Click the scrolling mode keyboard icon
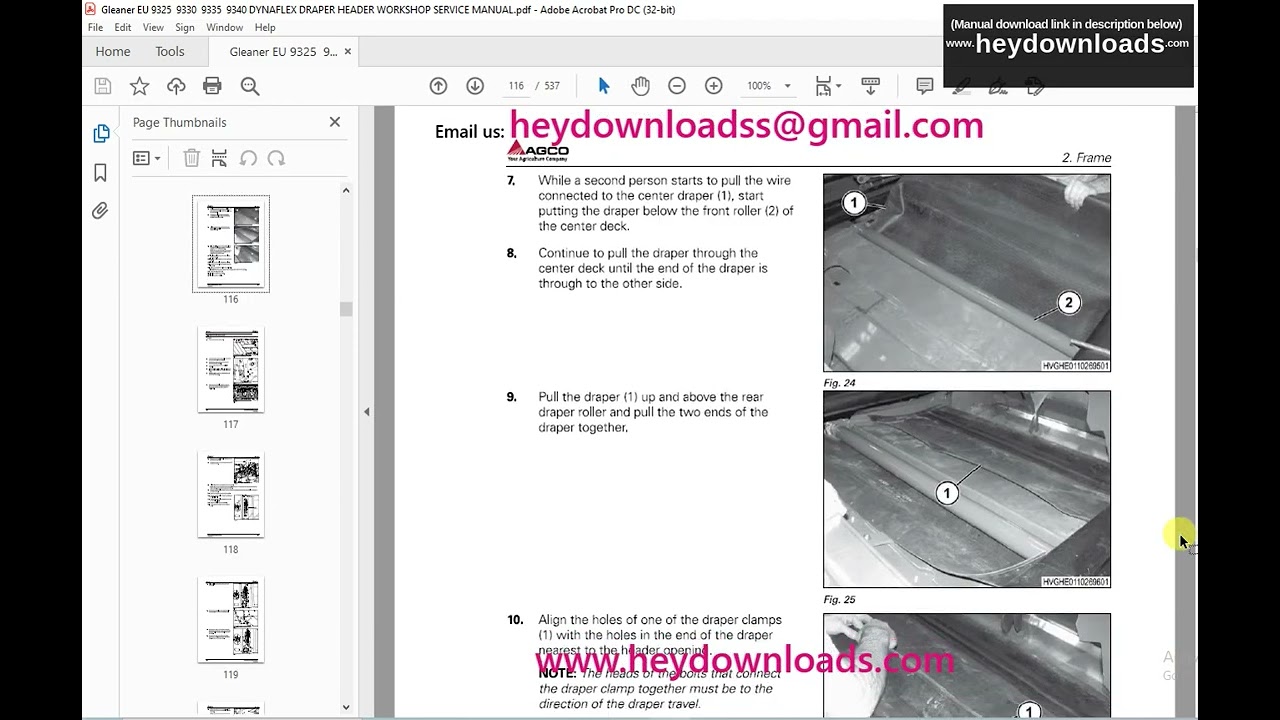 click(870, 86)
